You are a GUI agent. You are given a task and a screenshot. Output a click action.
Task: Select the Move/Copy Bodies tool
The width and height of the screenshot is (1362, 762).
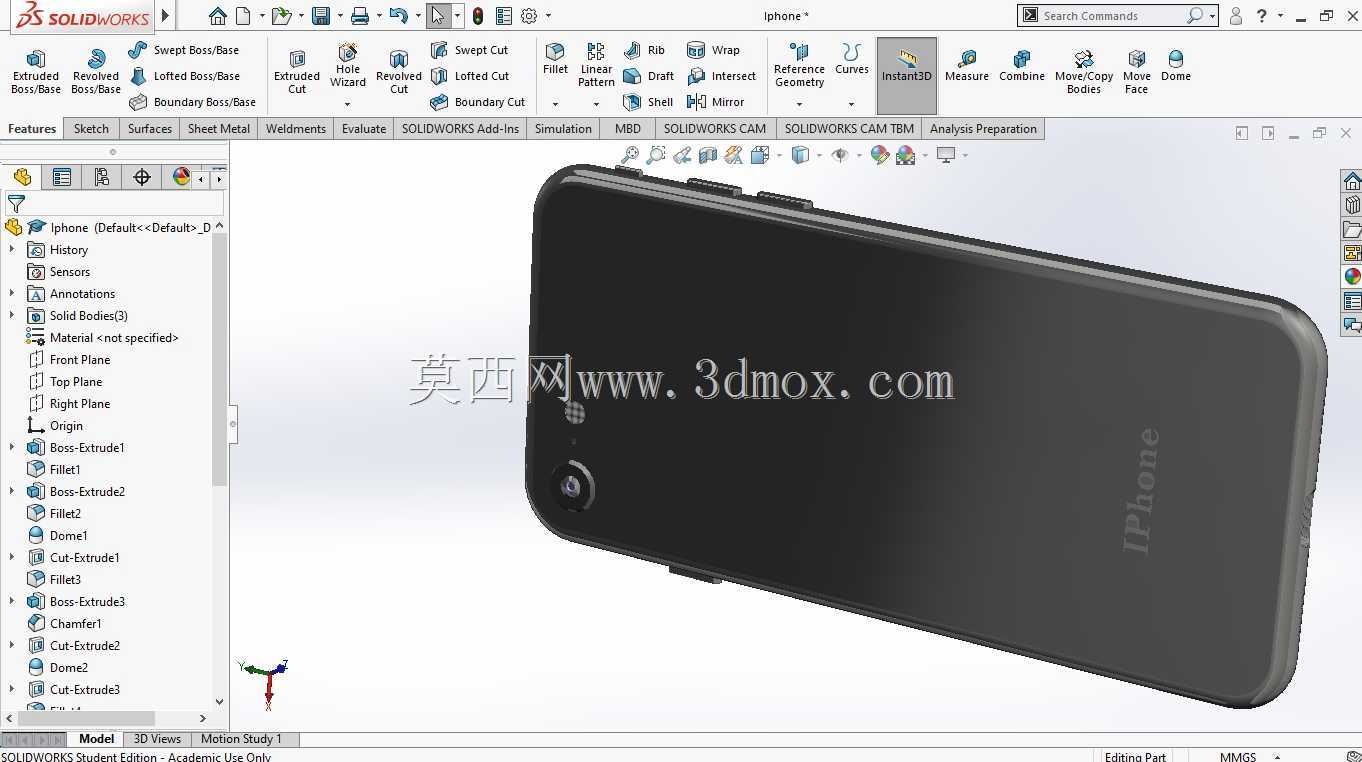point(1084,72)
